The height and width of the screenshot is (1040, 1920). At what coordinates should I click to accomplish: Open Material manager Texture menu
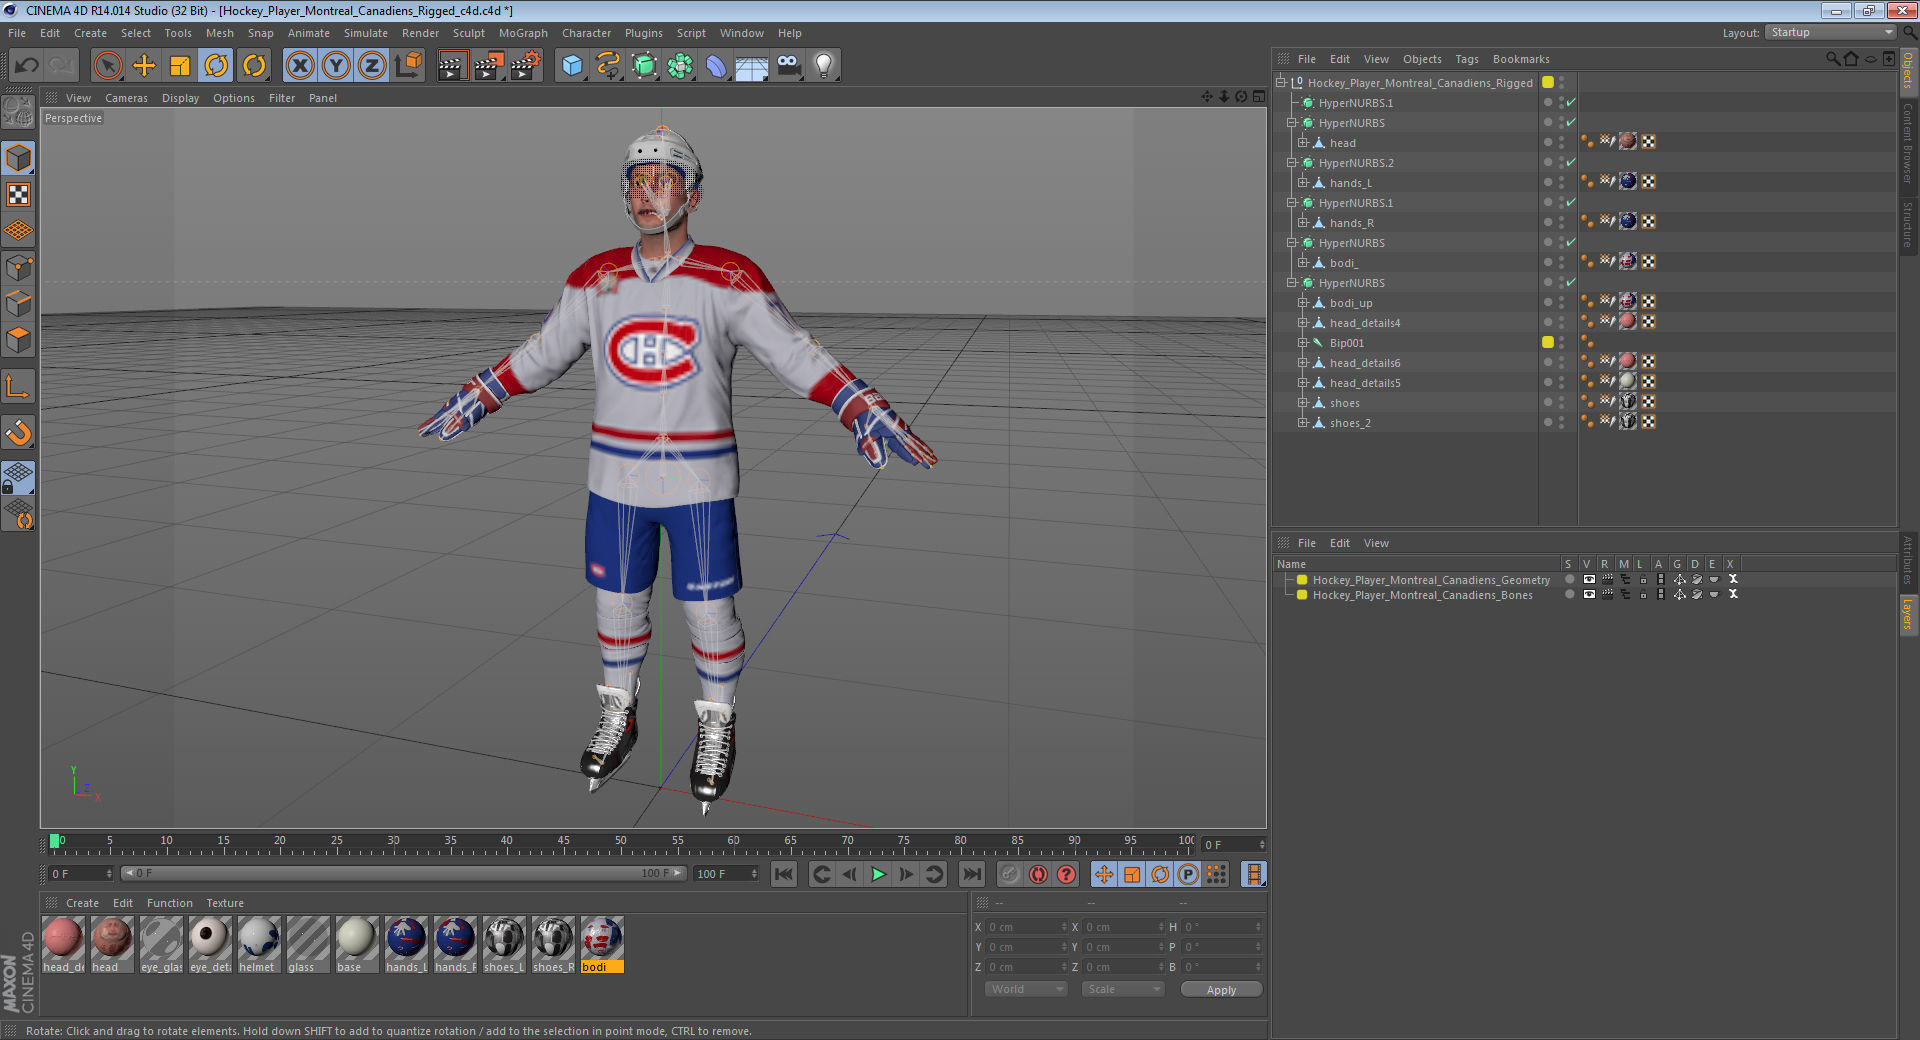click(x=225, y=903)
